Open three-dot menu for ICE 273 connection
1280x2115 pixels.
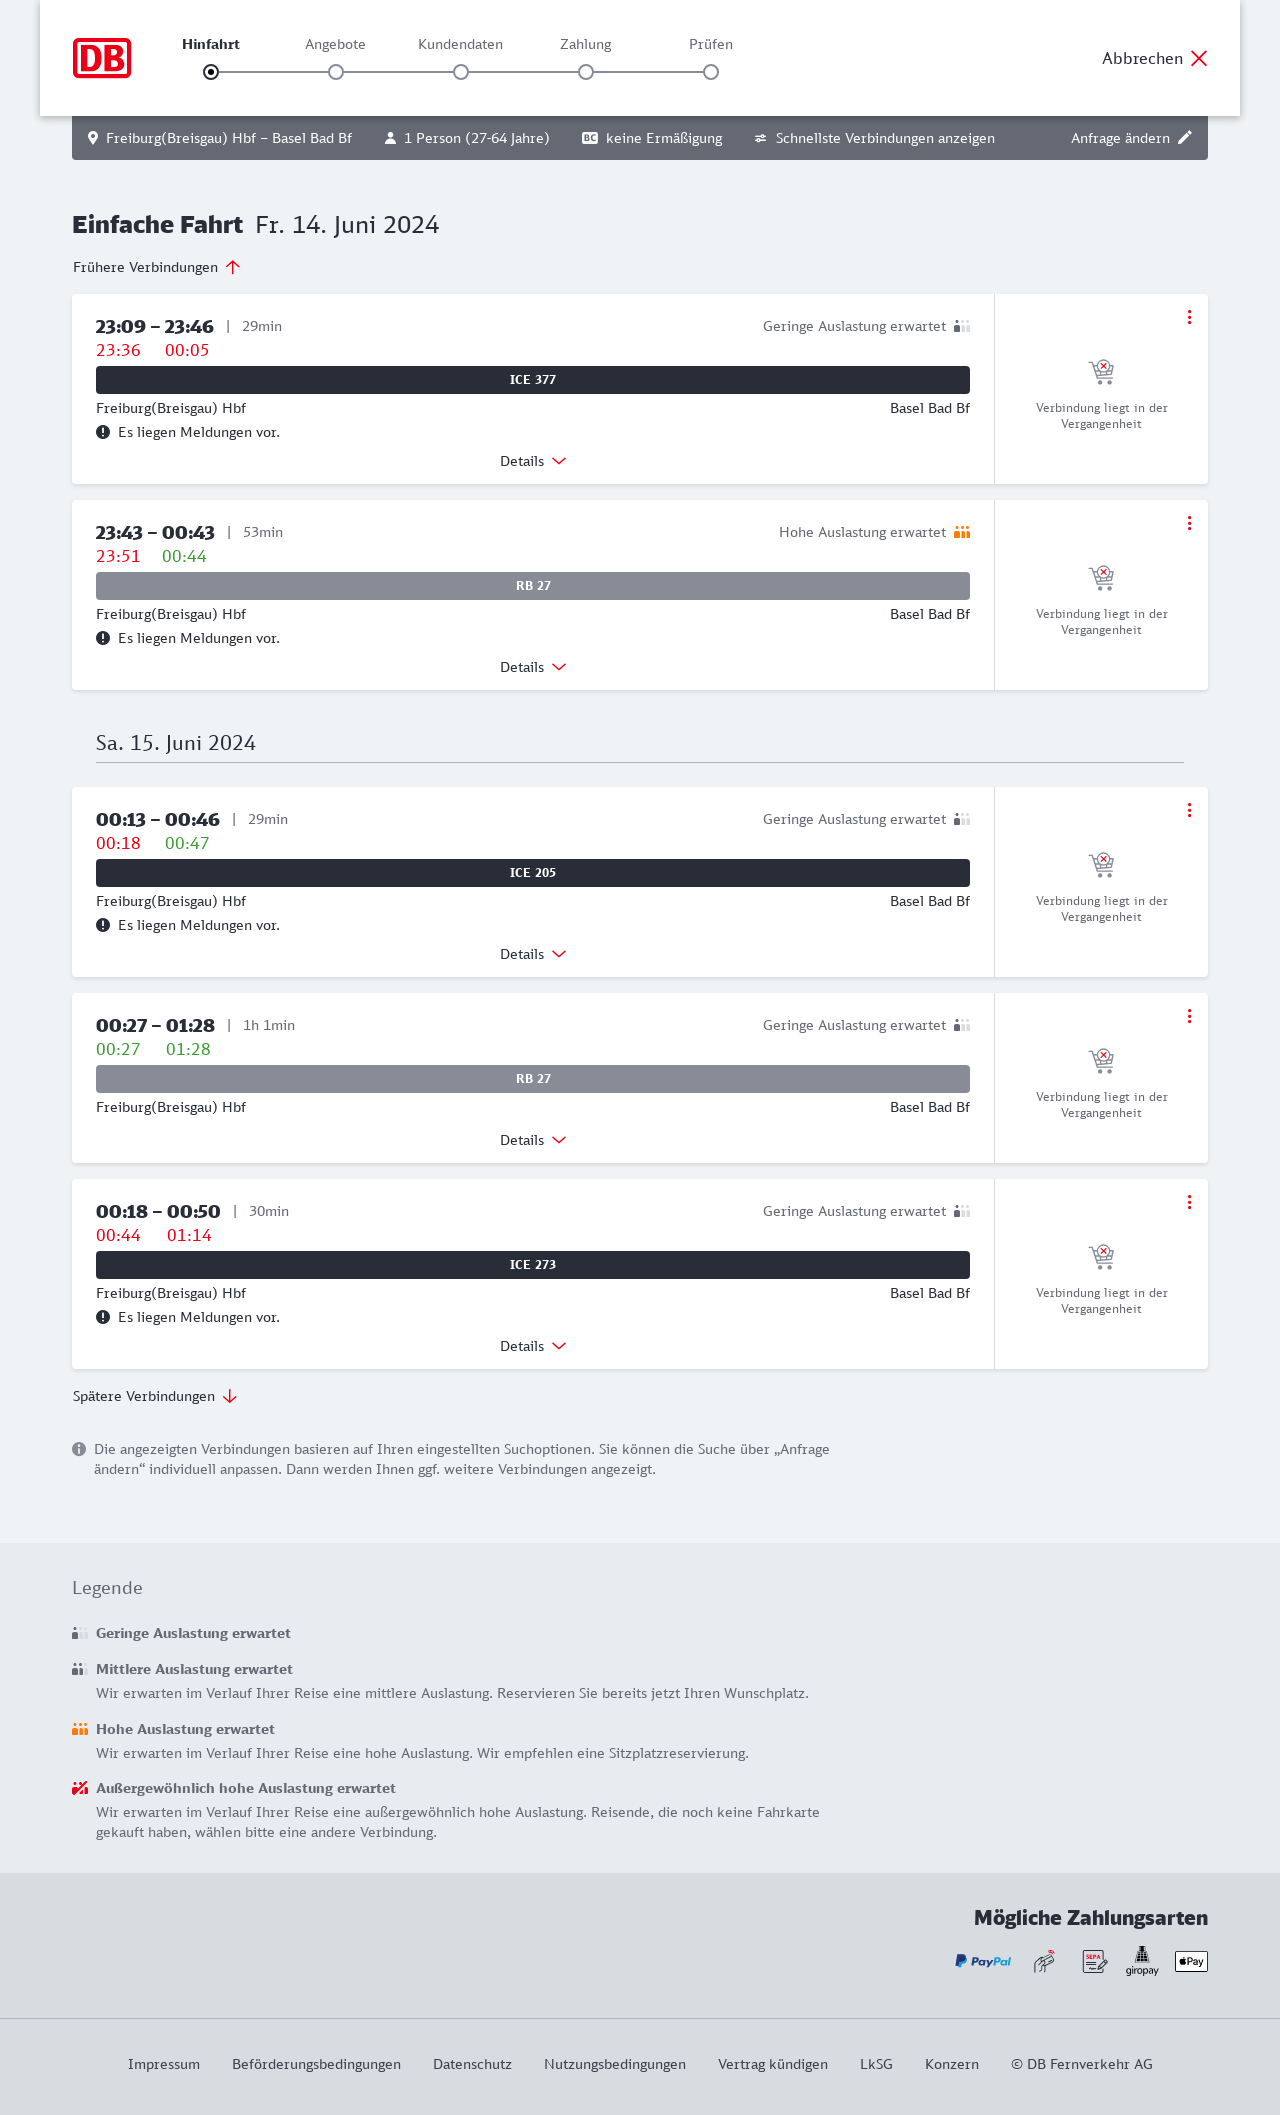[1189, 1202]
